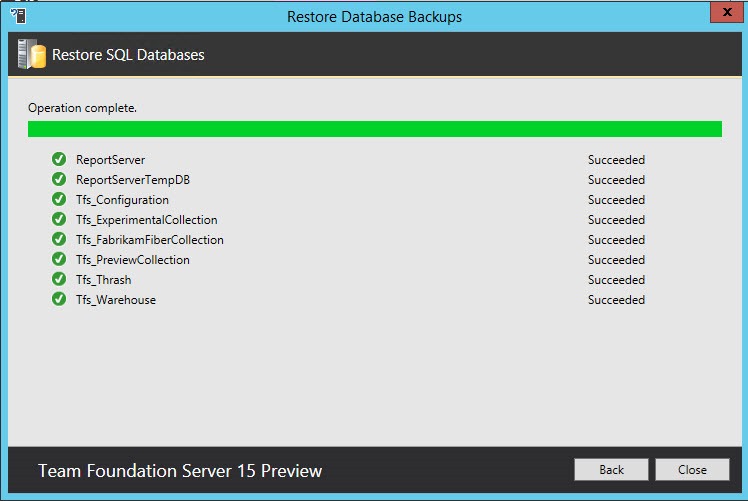Screen dimensions: 748x501
Task: Click the success icon next to ReportServerTempDB
Action: [x=59, y=180]
